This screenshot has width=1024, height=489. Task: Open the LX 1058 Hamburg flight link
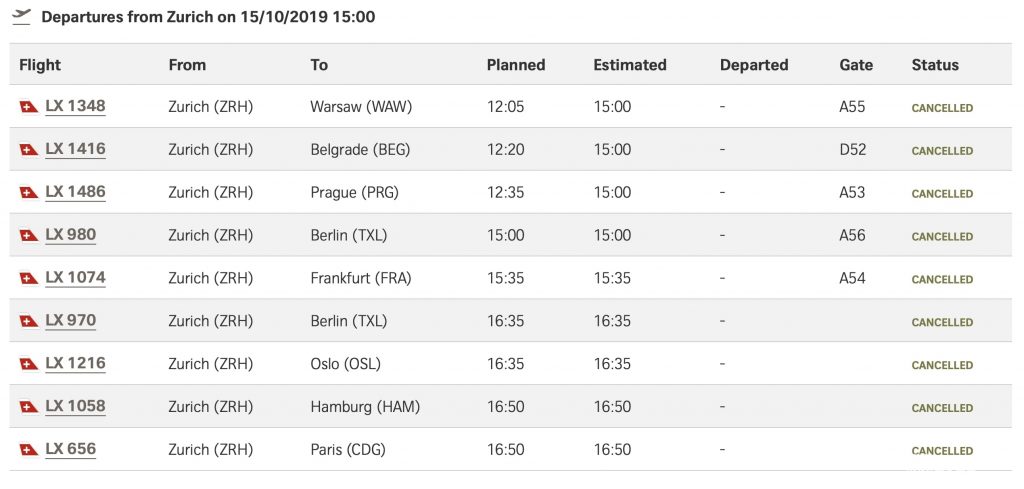click(75, 406)
